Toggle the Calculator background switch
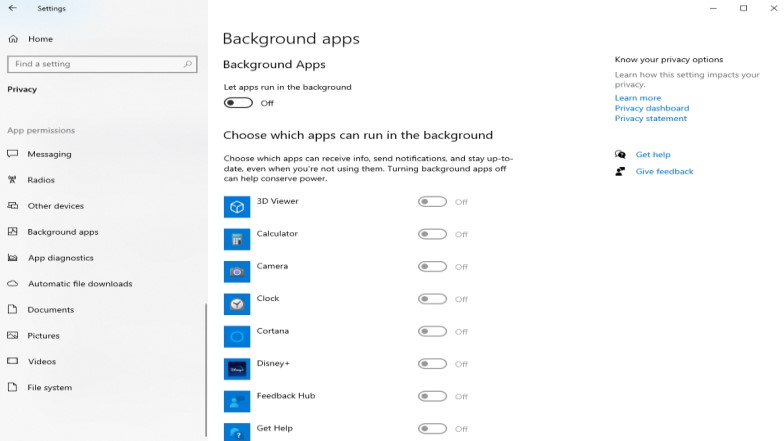This screenshot has width=784, height=441. (432, 234)
